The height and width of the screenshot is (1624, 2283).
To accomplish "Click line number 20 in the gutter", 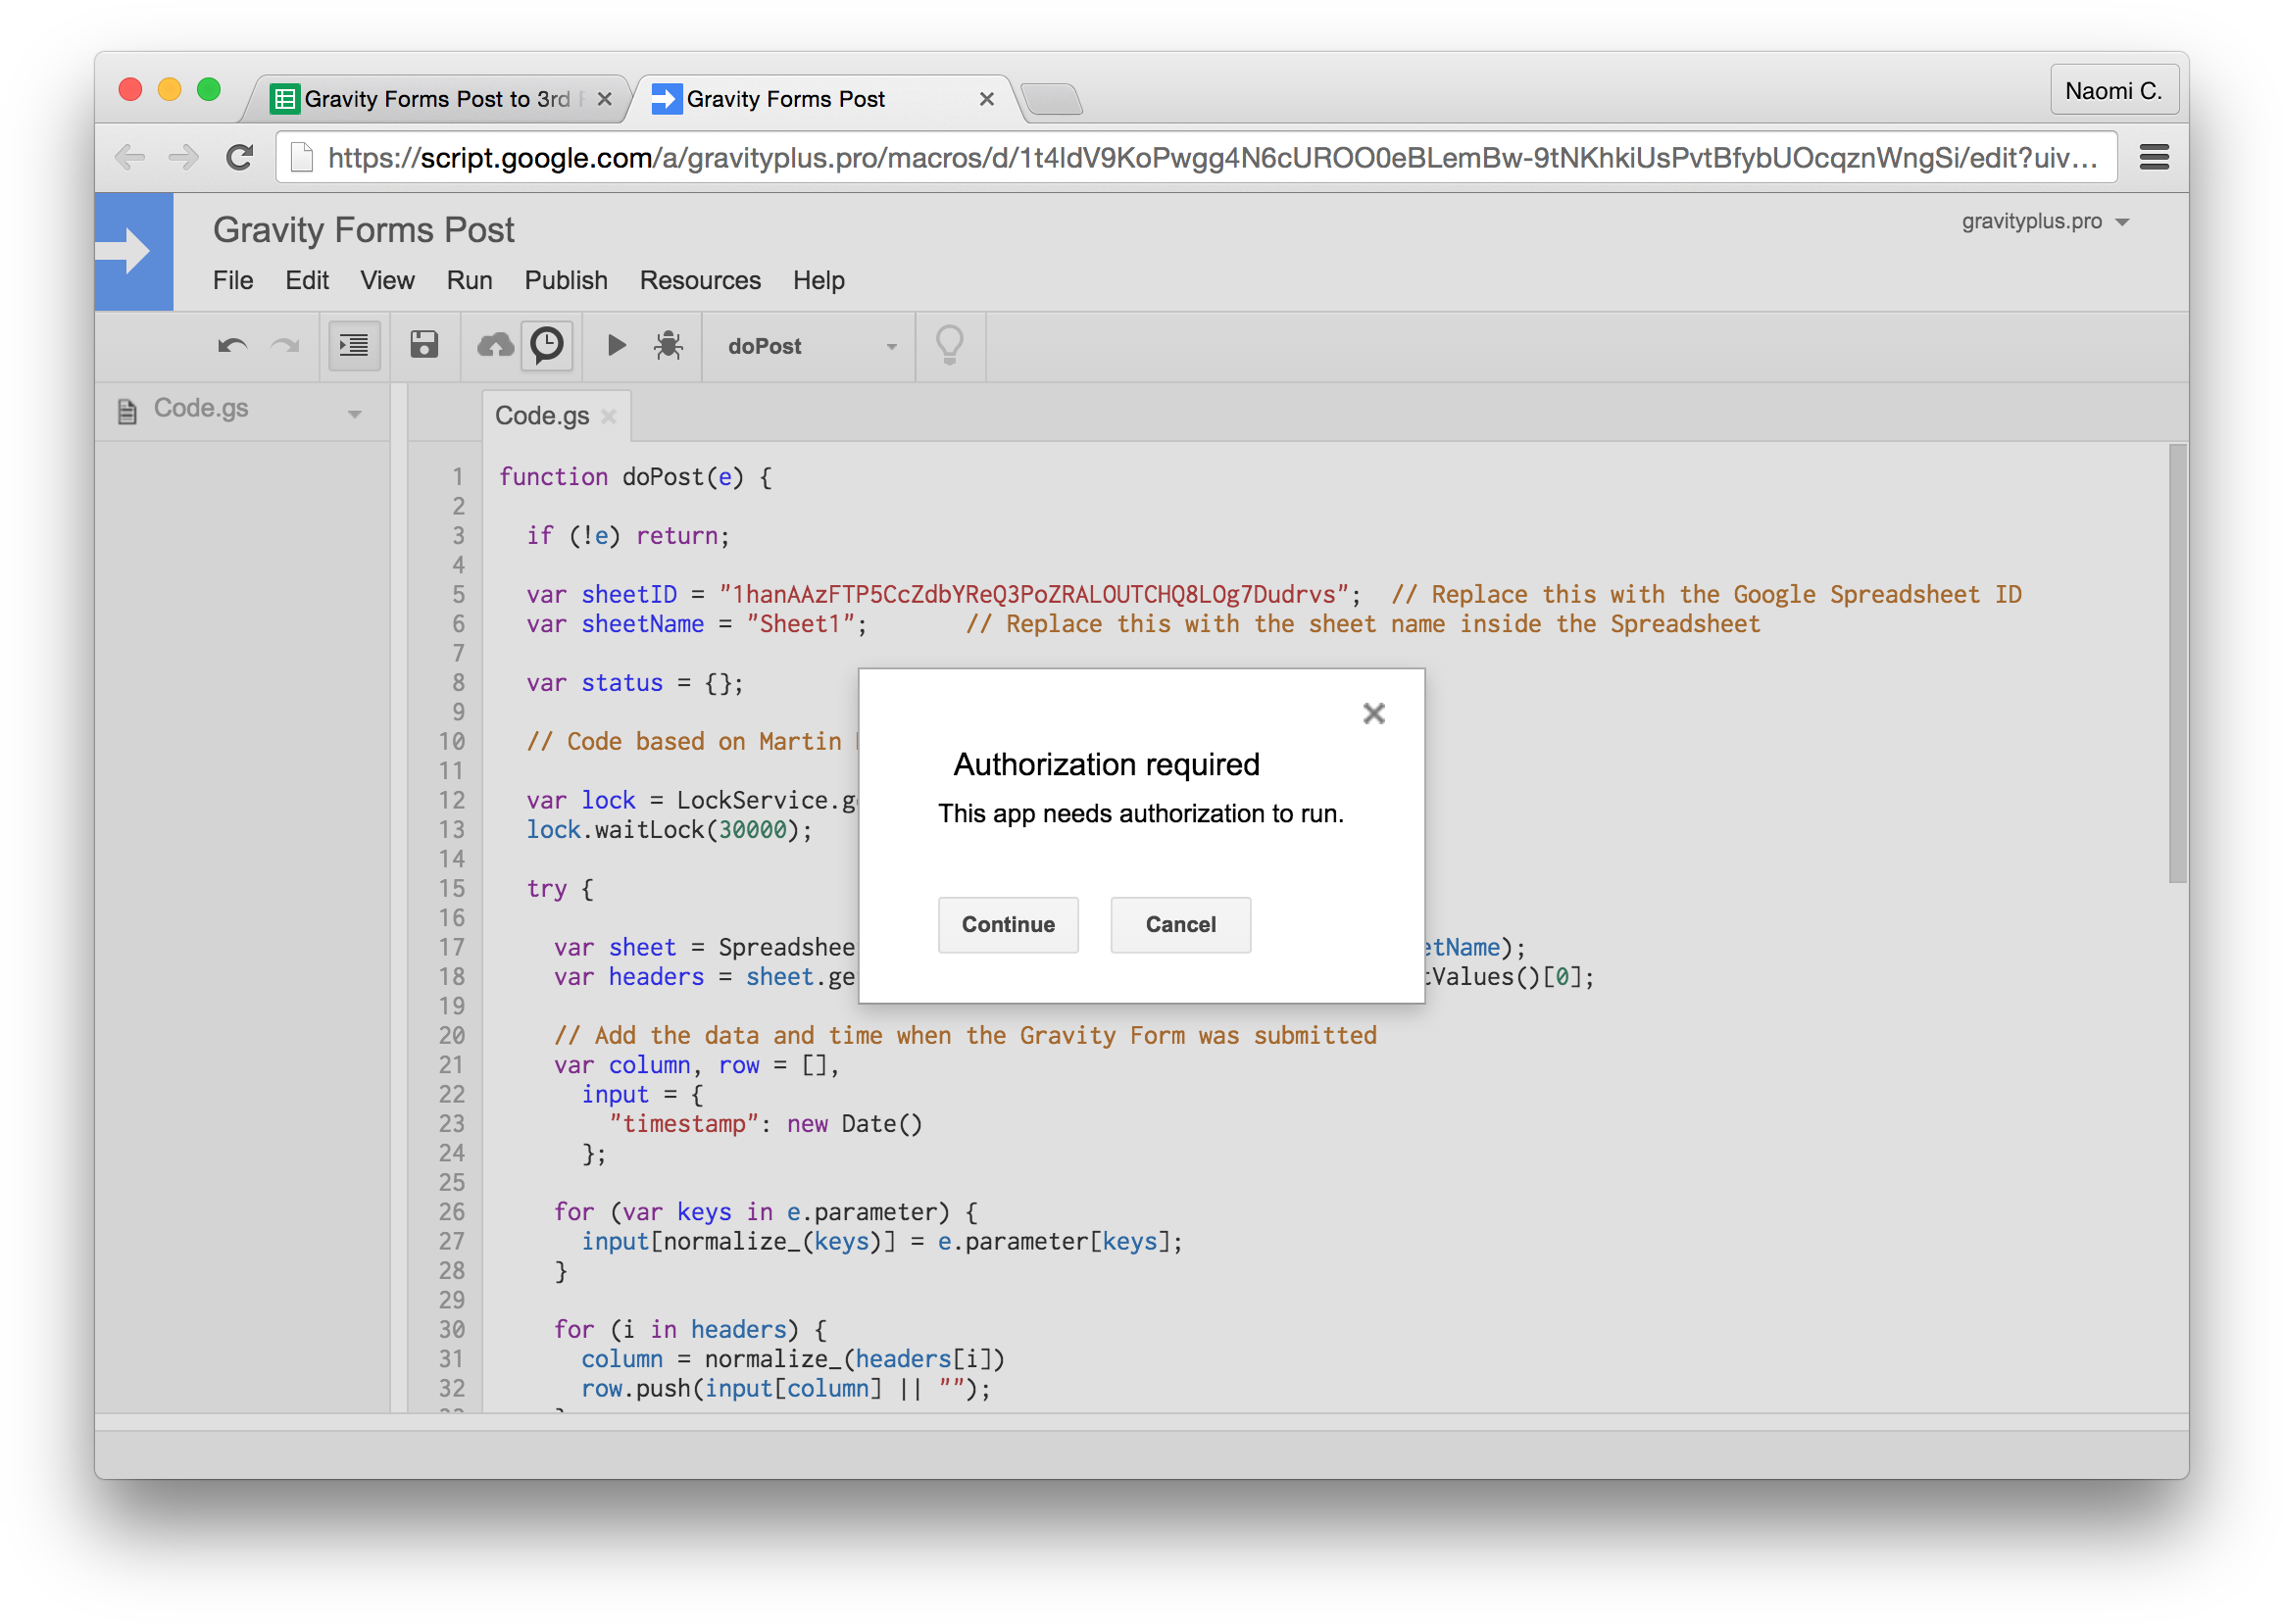I will 451,1035.
